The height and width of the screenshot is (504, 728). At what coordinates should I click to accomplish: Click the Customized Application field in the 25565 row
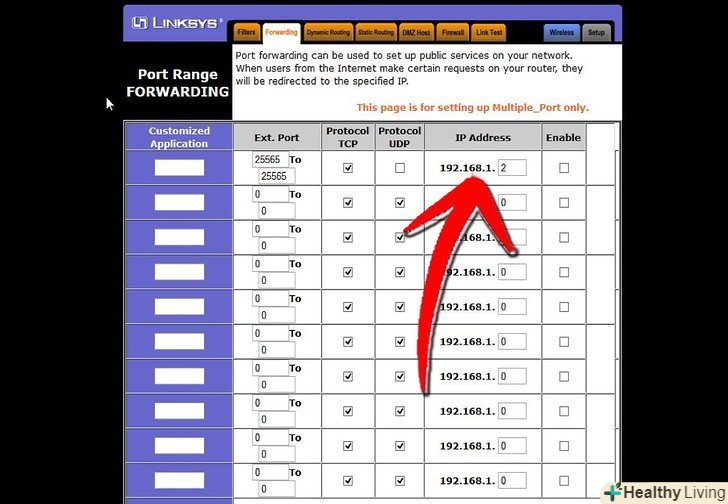[x=179, y=168]
